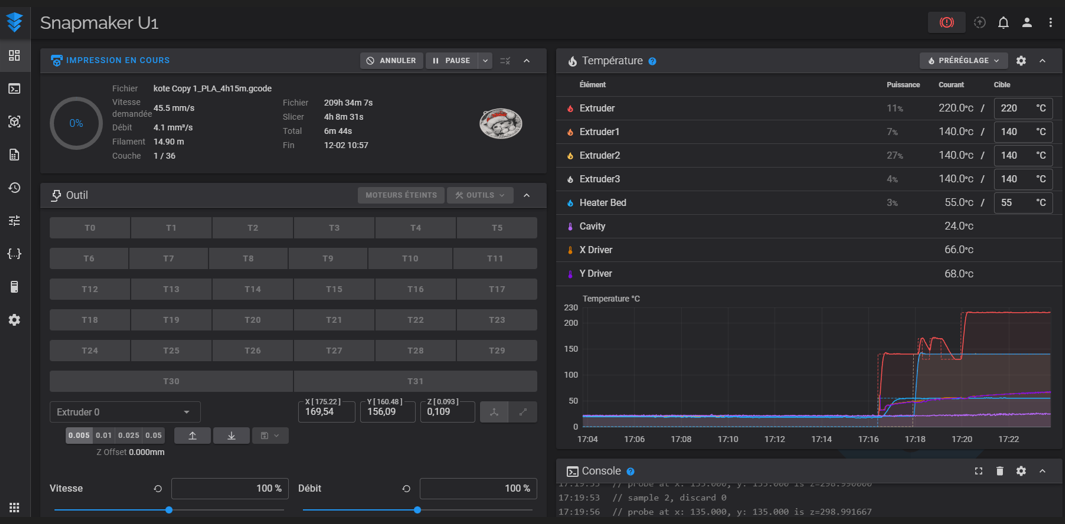The image size is (1065, 524).
Task: Switch to relative positioning mode
Action: click(523, 412)
